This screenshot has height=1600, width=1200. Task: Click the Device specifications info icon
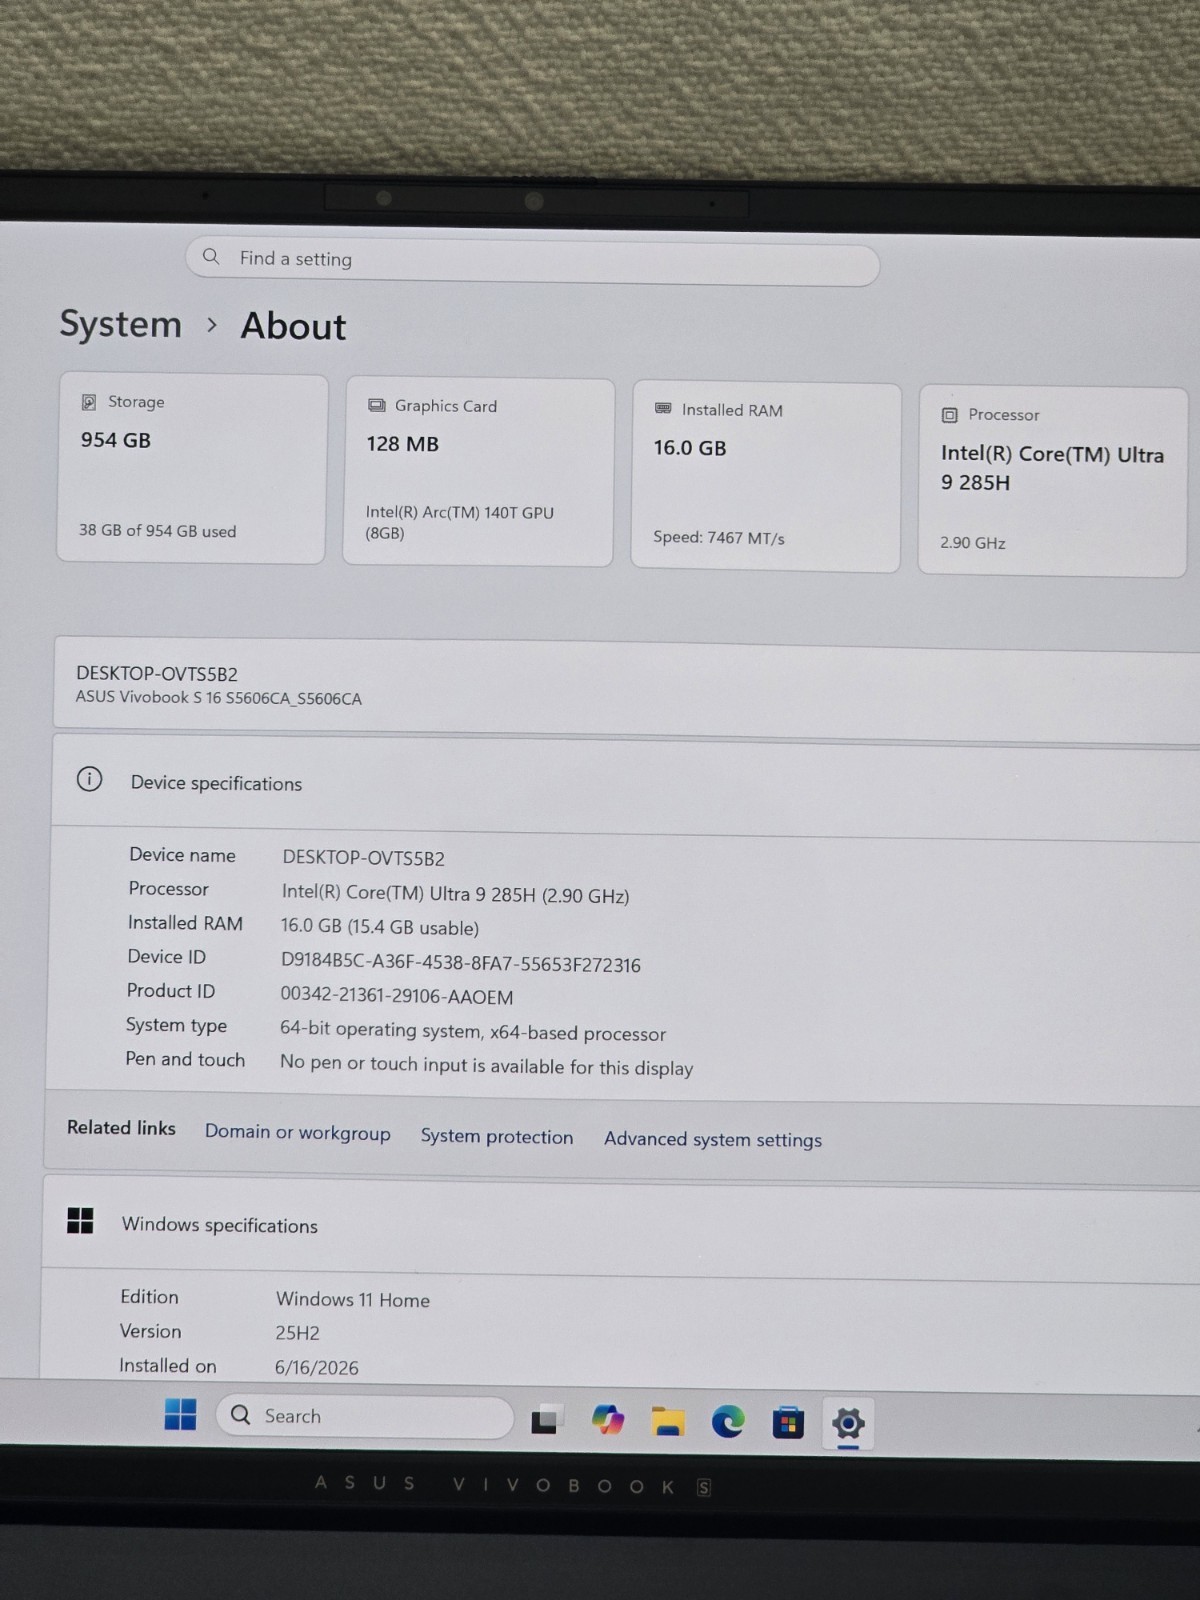point(89,779)
